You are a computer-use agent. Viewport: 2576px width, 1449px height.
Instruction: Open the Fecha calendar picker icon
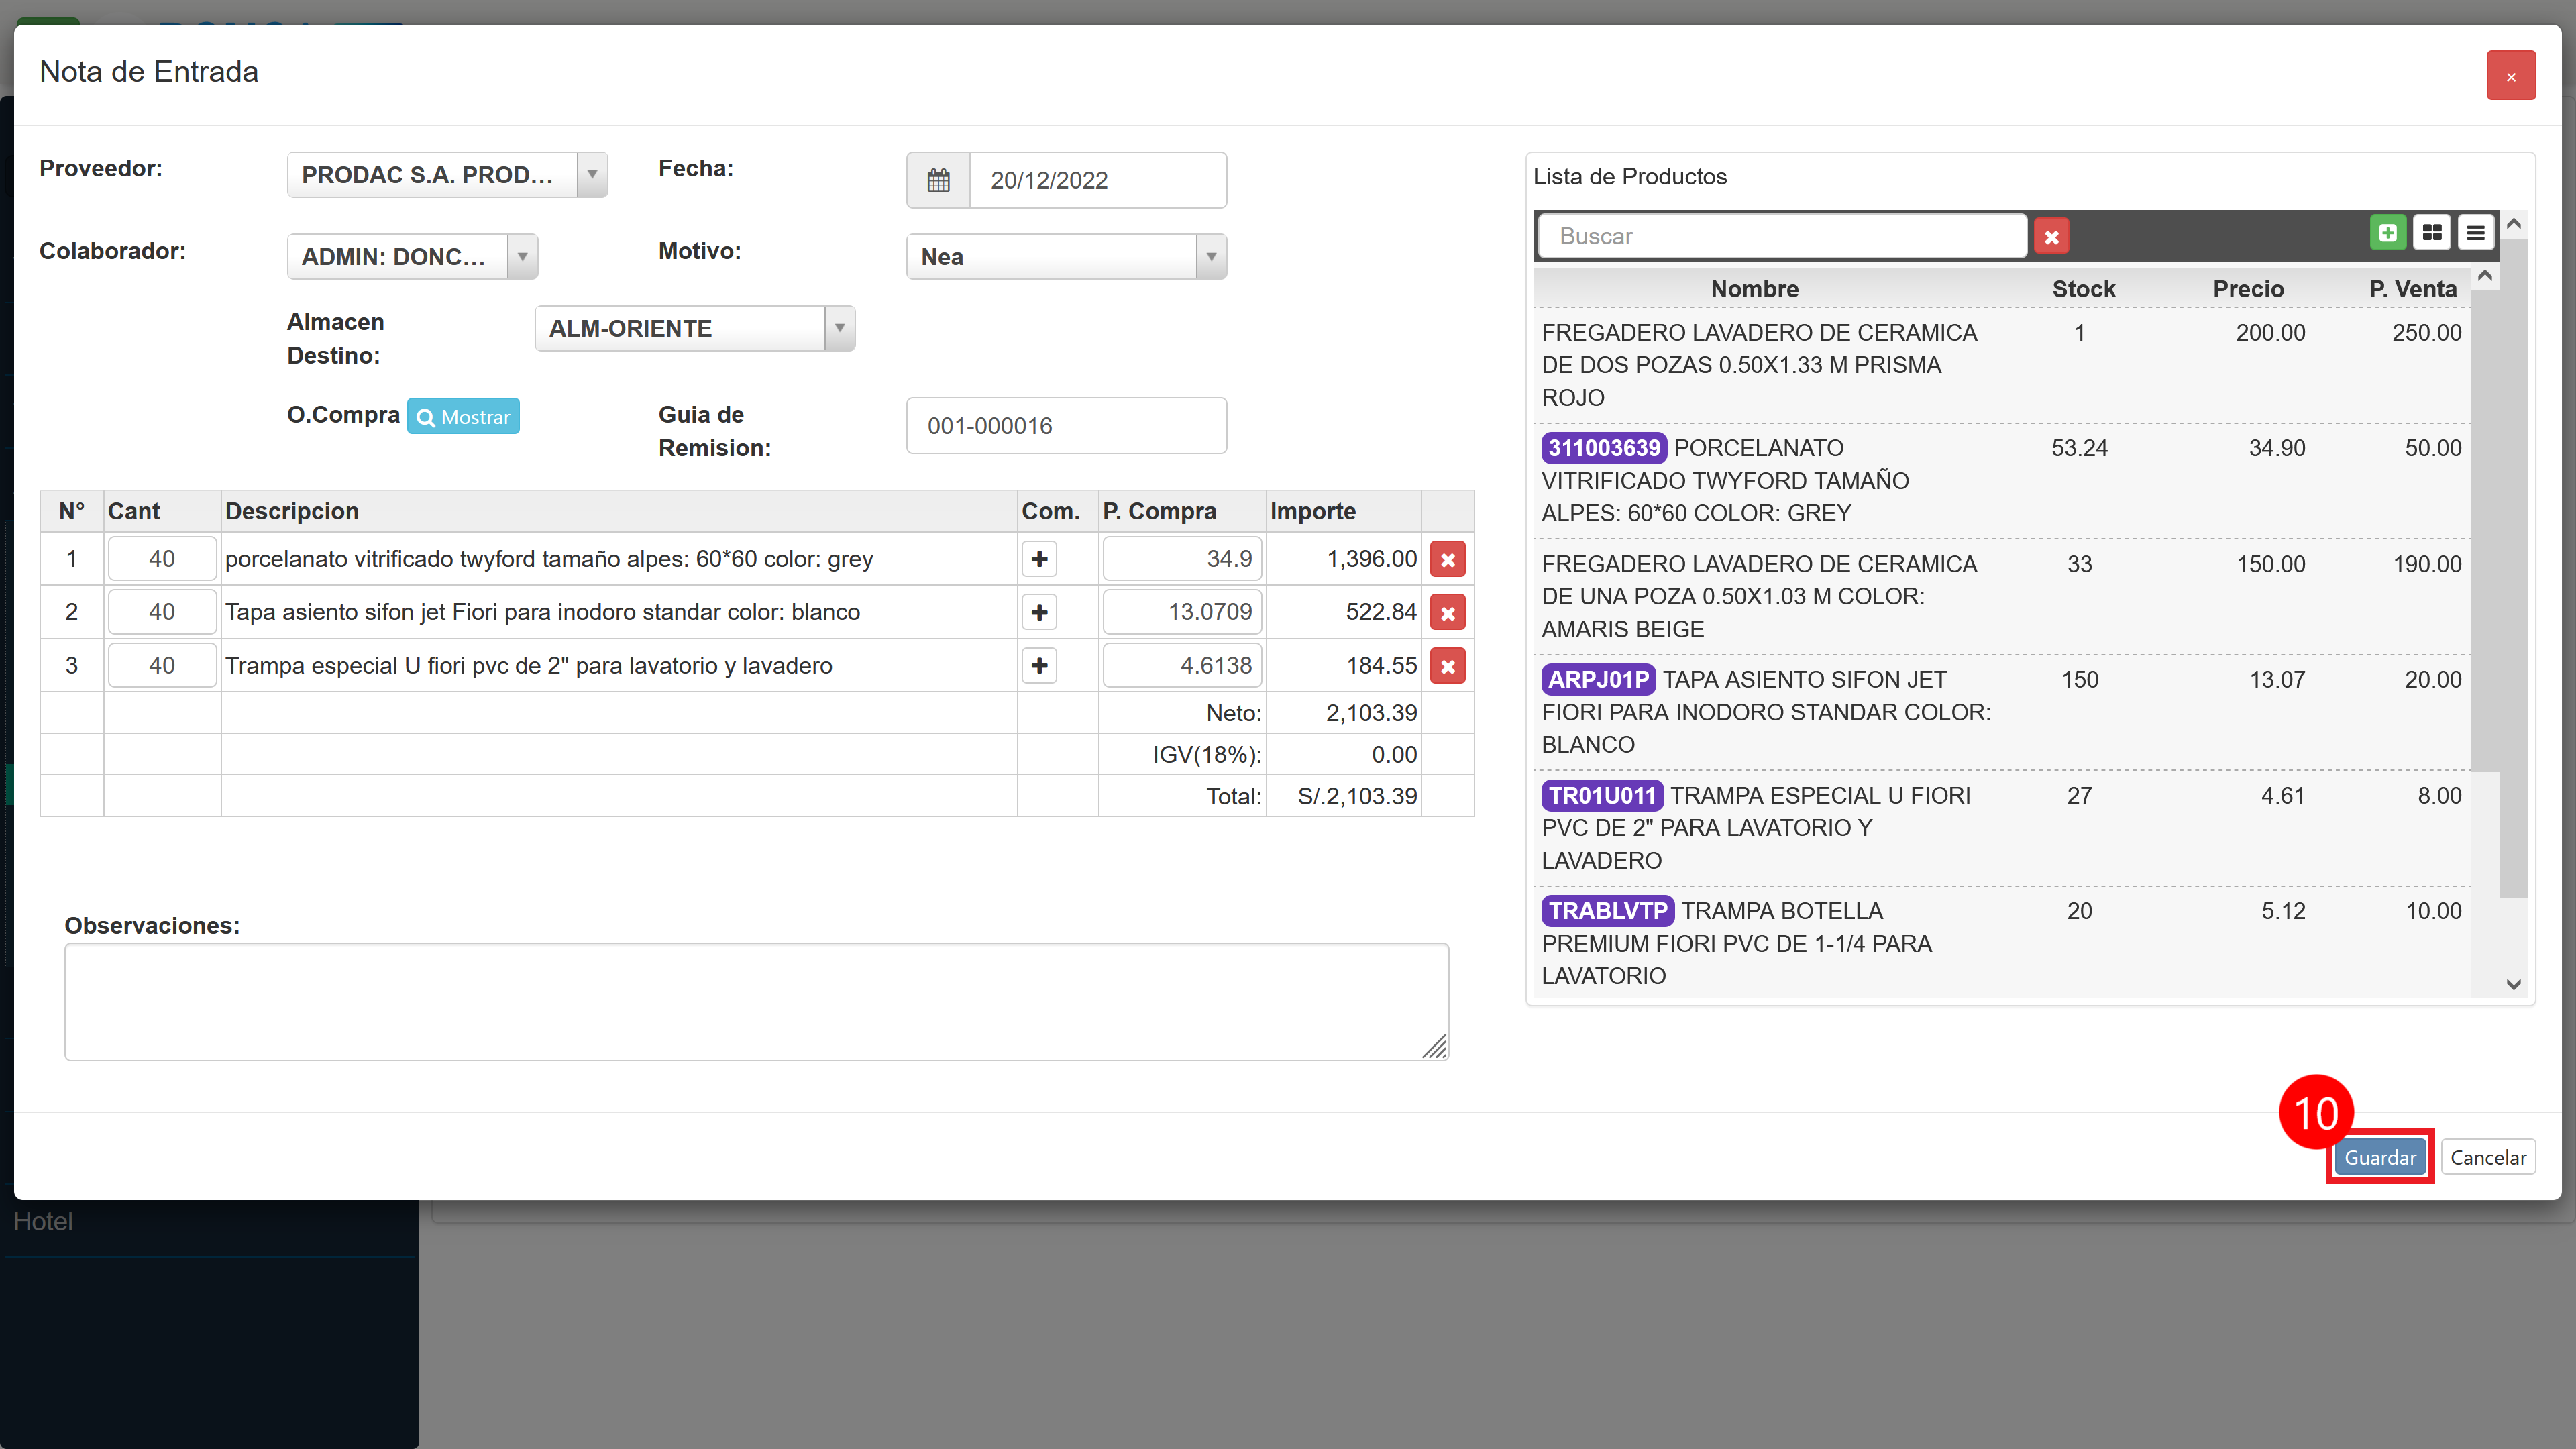coord(938,180)
